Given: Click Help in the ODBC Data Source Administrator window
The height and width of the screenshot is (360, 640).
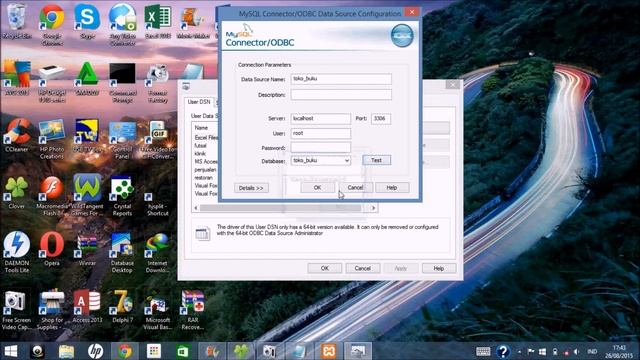Looking at the screenshot, I should click(x=439, y=268).
